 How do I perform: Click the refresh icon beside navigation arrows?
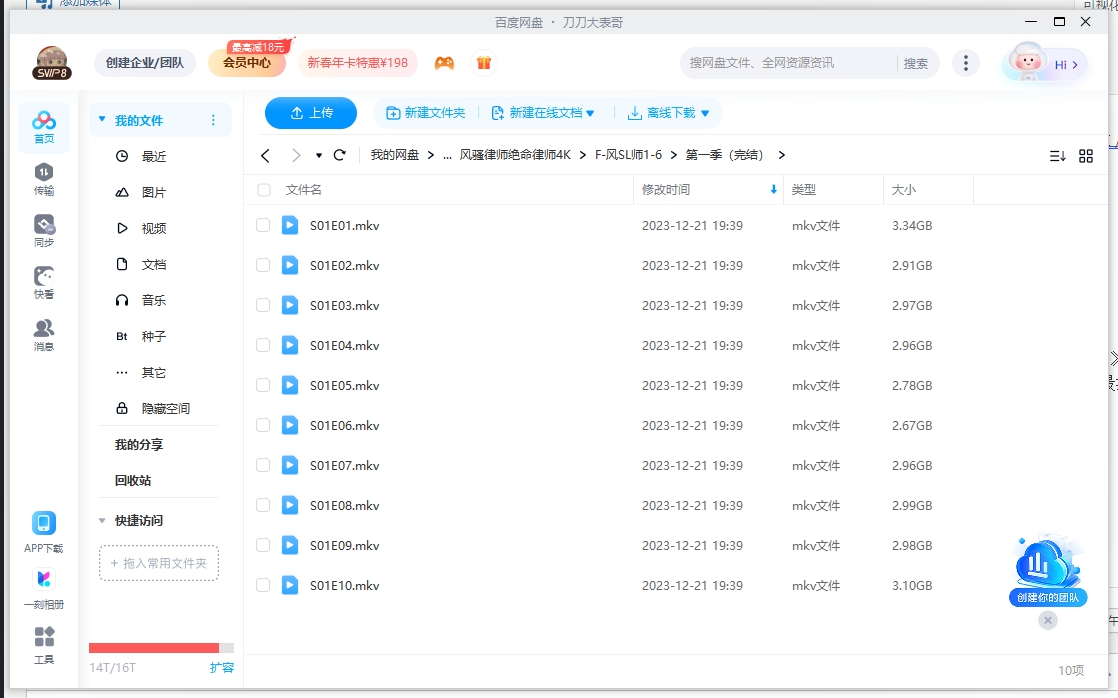(x=340, y=155)
